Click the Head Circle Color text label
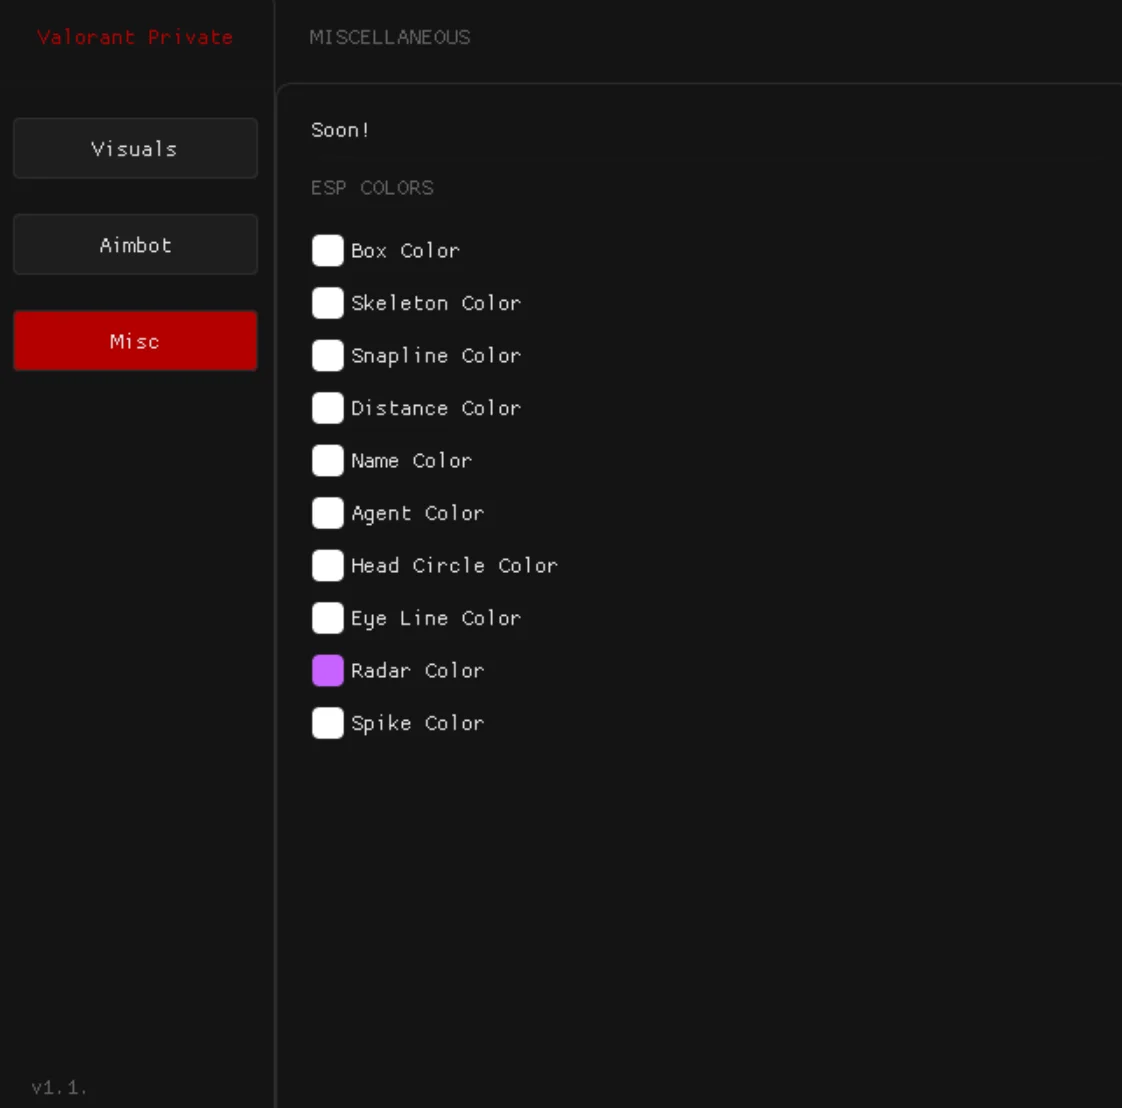 [454, 566]
